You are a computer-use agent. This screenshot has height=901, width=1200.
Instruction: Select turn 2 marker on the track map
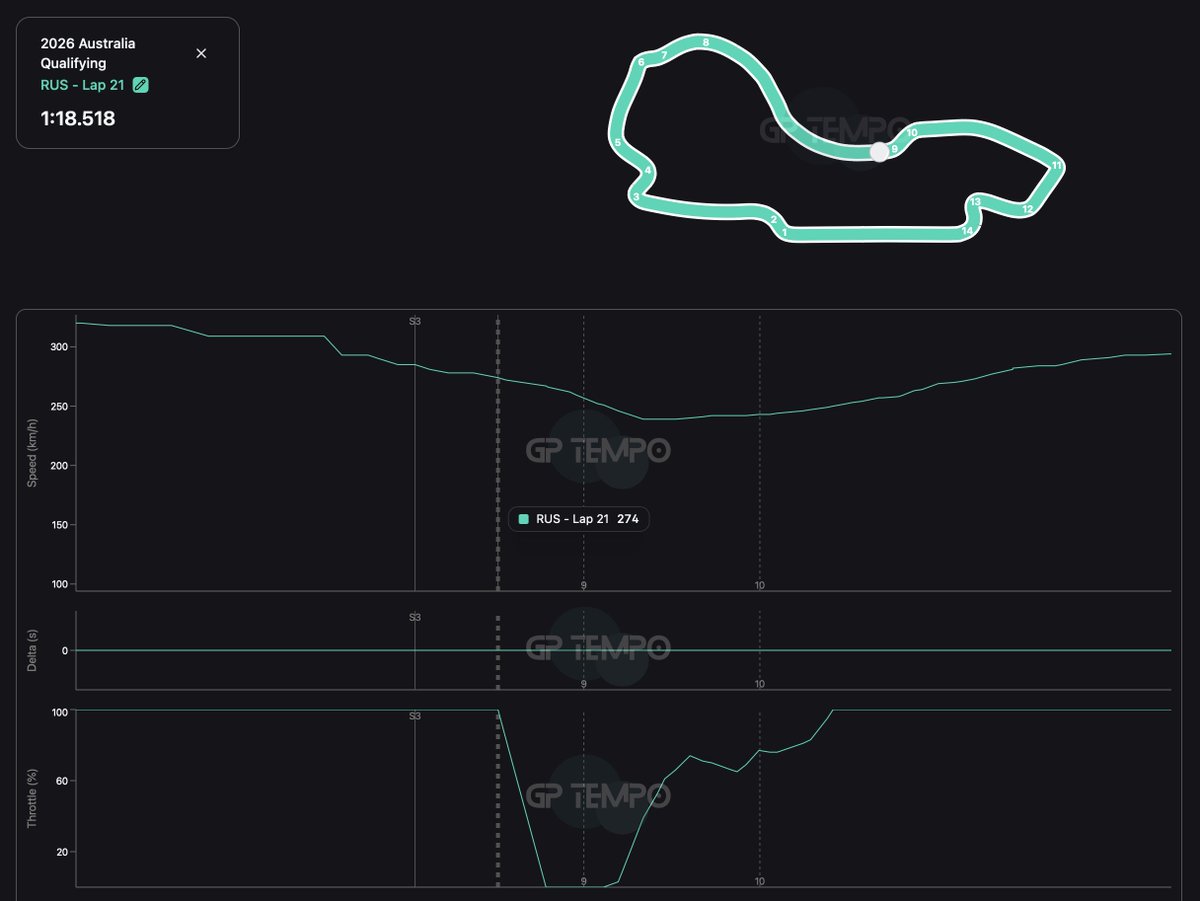click(774, 219)
